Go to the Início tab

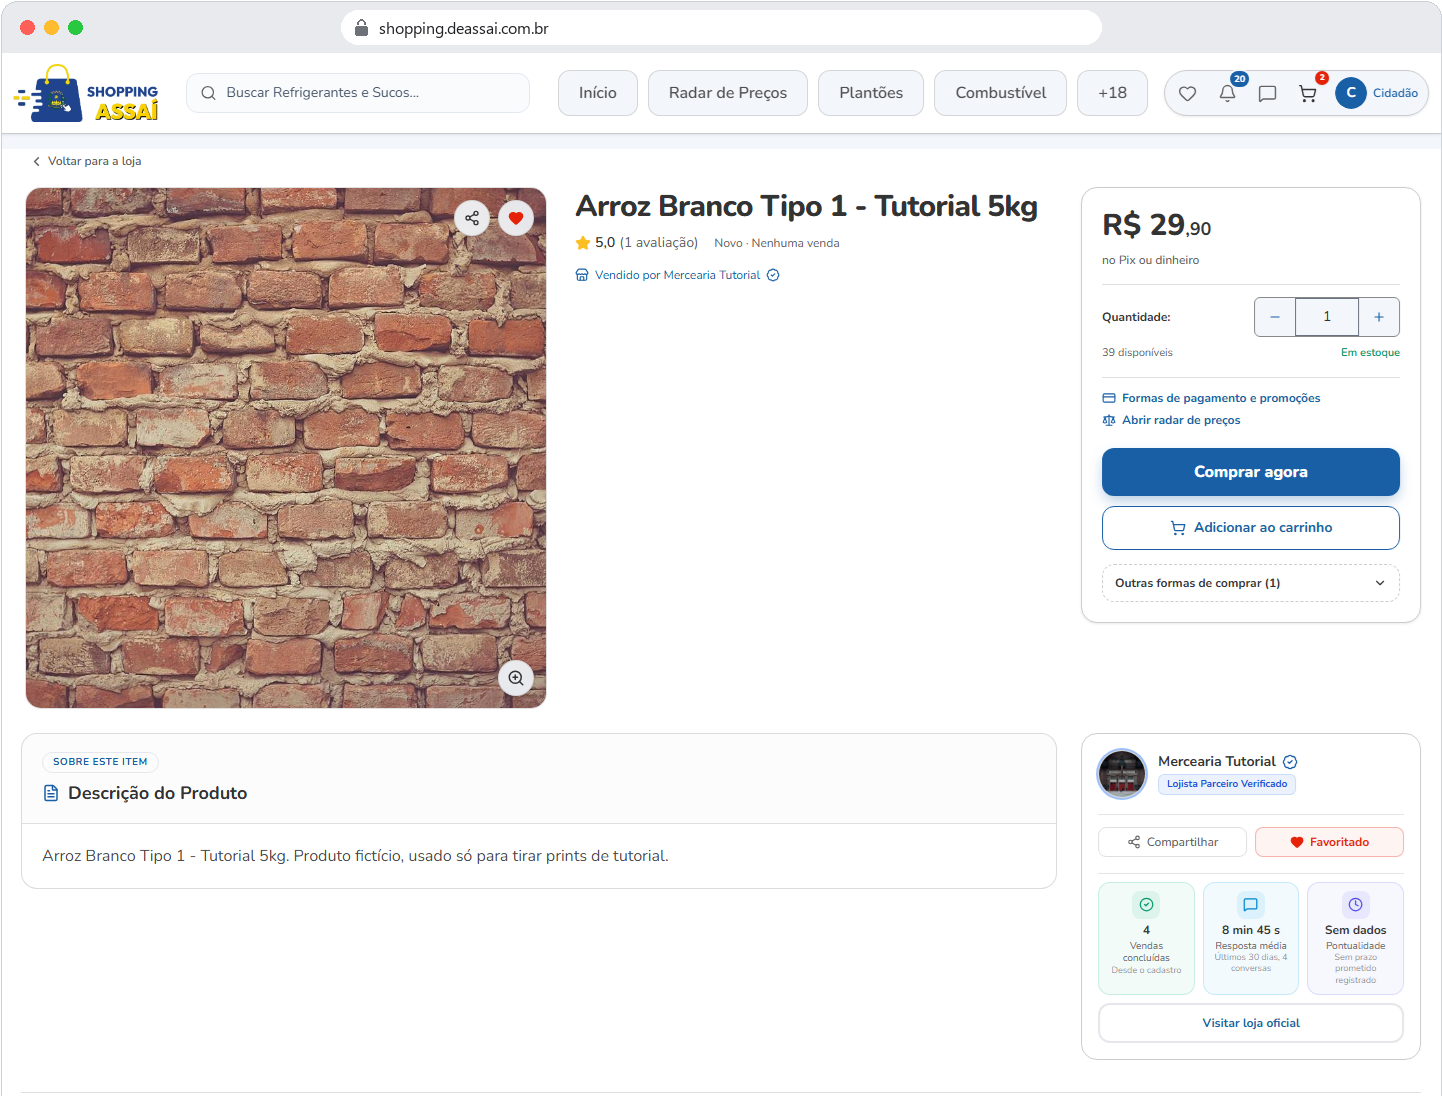point(598,93)
